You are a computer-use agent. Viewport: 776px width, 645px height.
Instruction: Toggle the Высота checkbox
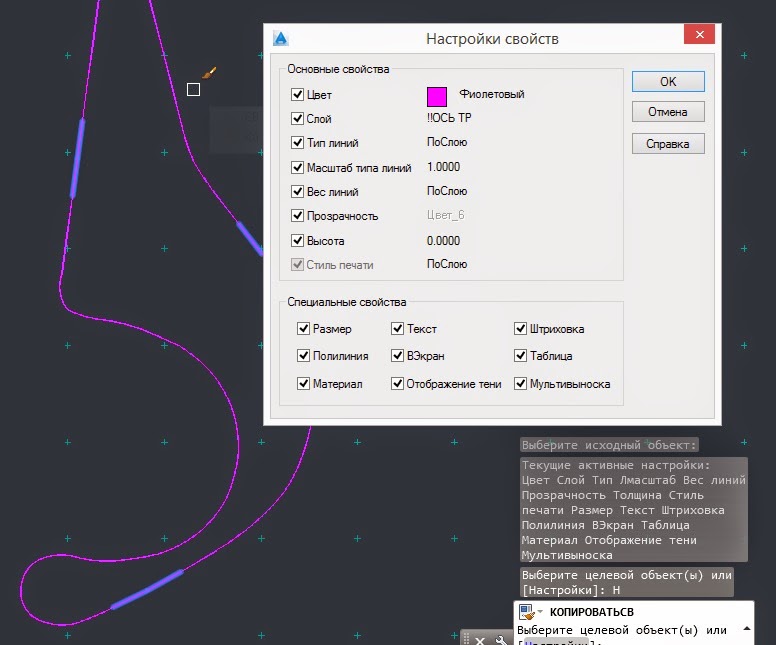[297, 241]
